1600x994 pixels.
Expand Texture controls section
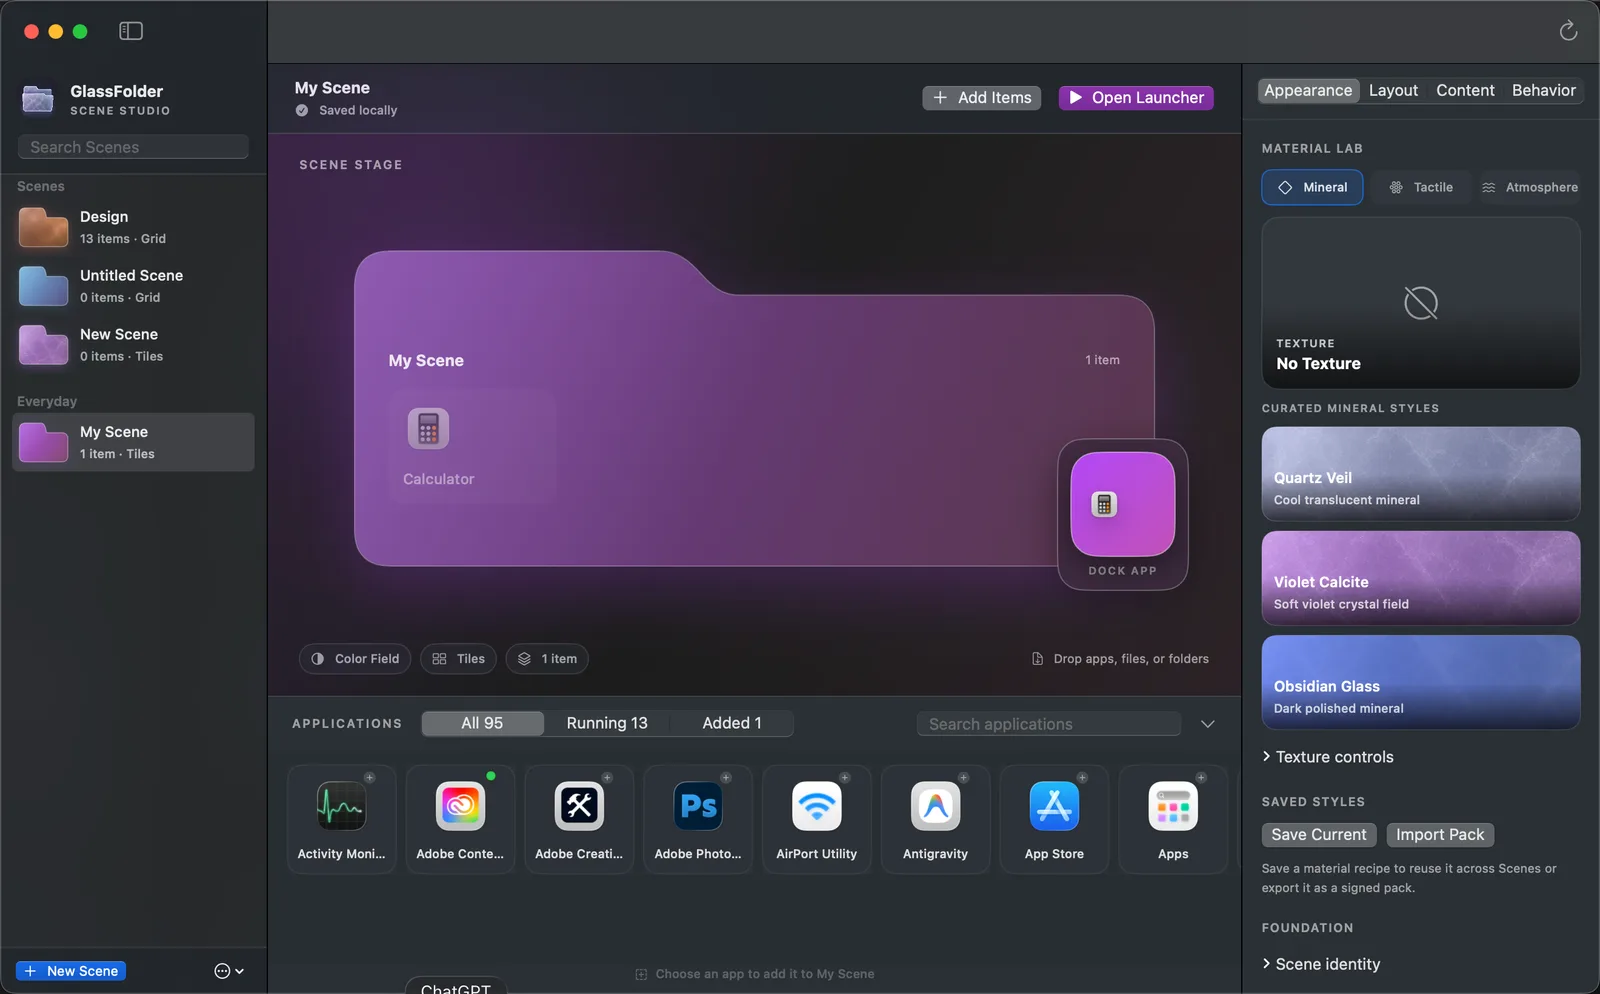(1328, 757)
